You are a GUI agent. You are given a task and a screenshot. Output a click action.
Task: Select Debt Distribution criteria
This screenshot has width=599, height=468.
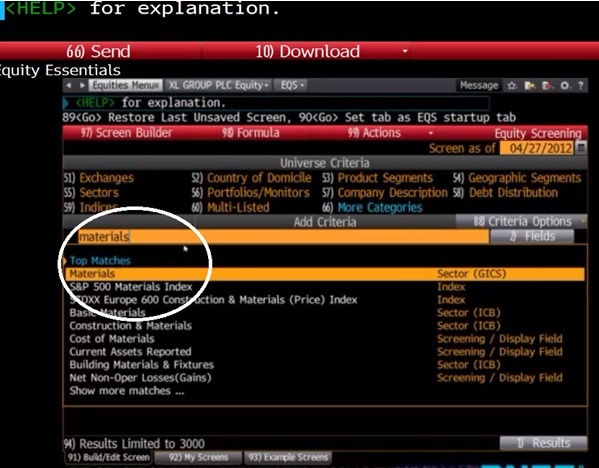pyautogui.click(x=506, y=193)
